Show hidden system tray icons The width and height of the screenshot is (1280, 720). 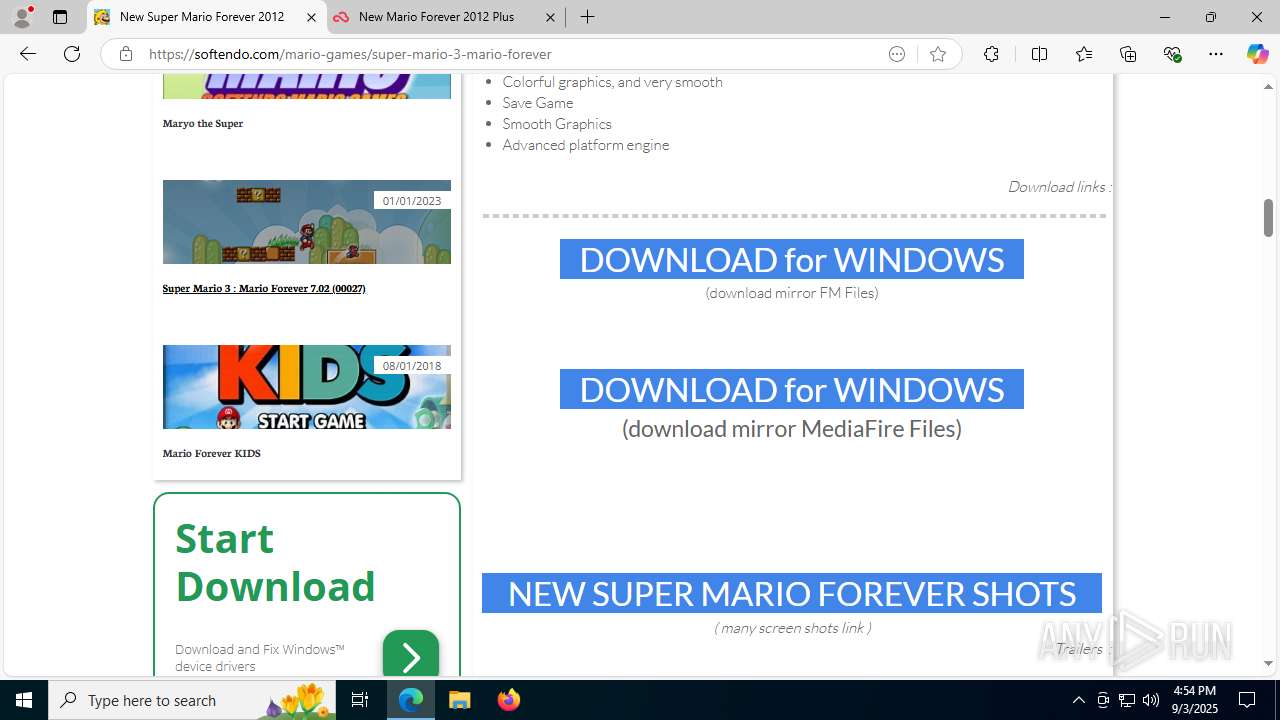point(1078,700)
